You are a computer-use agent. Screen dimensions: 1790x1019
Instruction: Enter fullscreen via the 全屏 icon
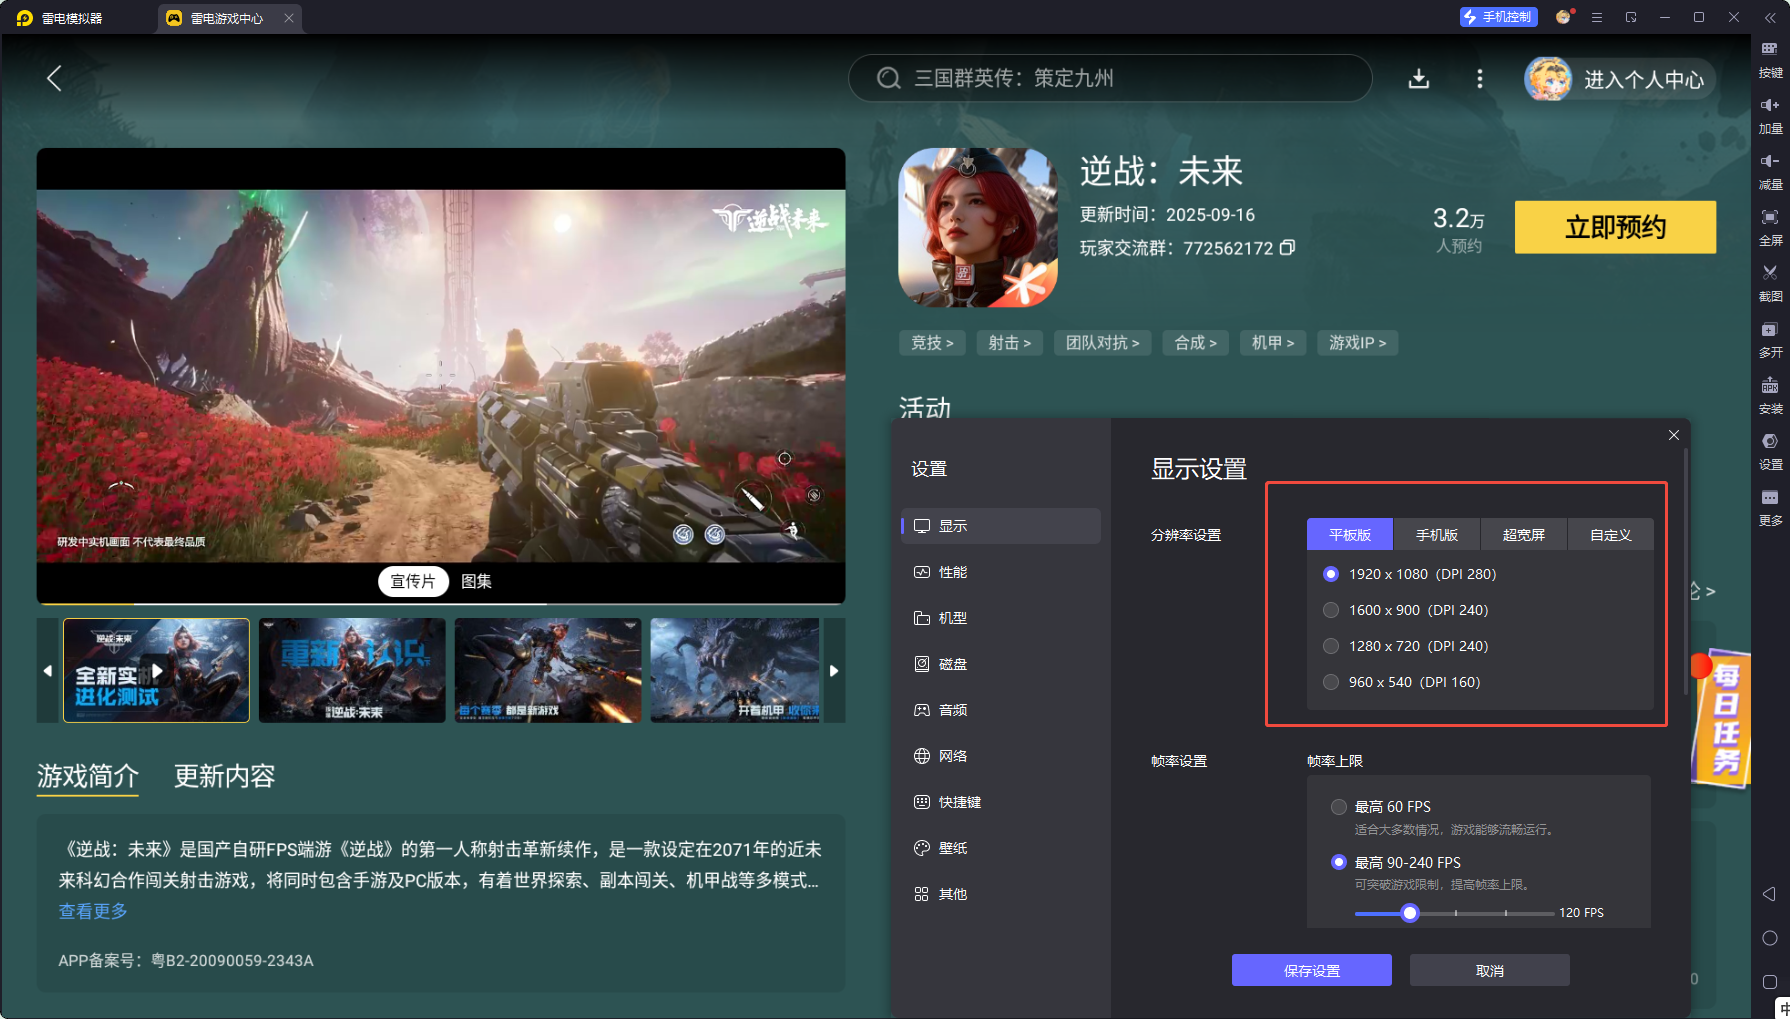pyautogui.click(x=1770, y=227)
